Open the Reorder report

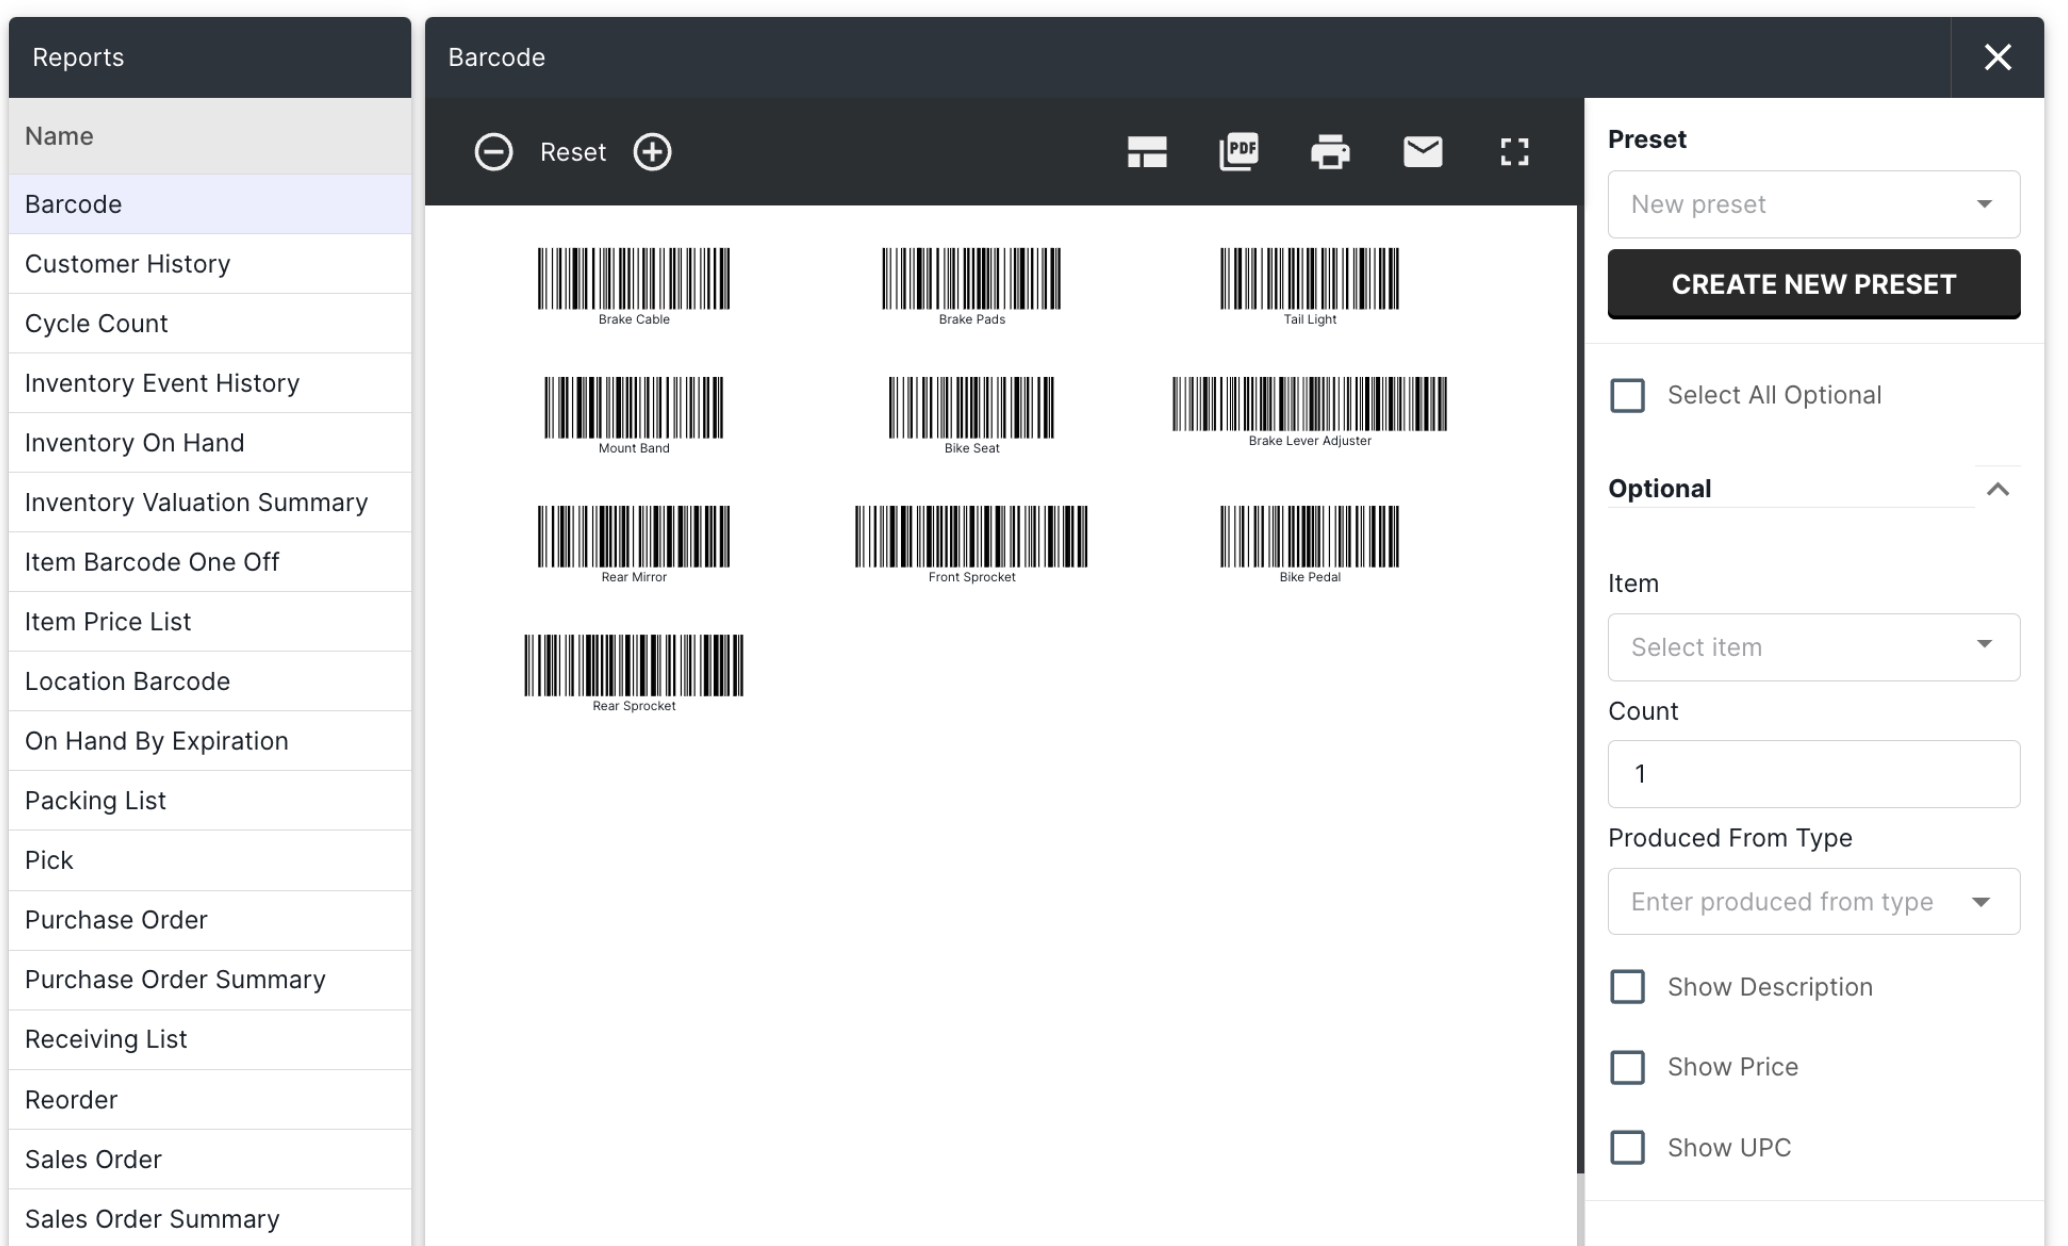point(210,1099)
